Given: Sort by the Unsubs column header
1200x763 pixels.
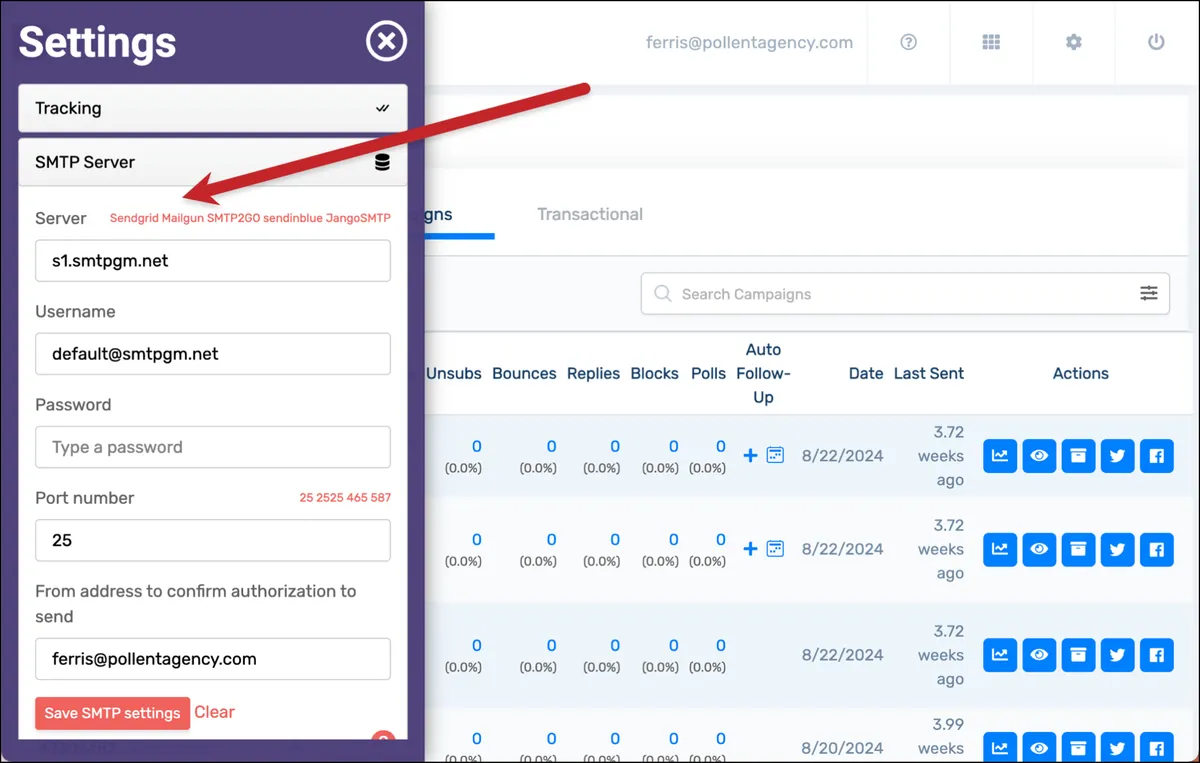Looking at the screenshot, I should 454,373.
